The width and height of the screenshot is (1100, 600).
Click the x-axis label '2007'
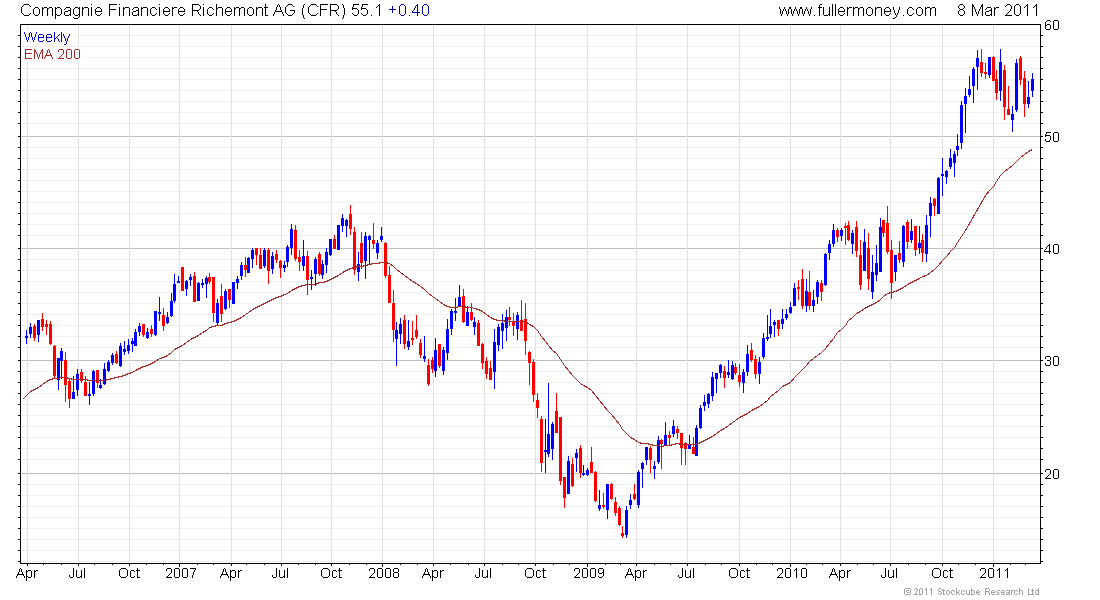pos(180,573)
